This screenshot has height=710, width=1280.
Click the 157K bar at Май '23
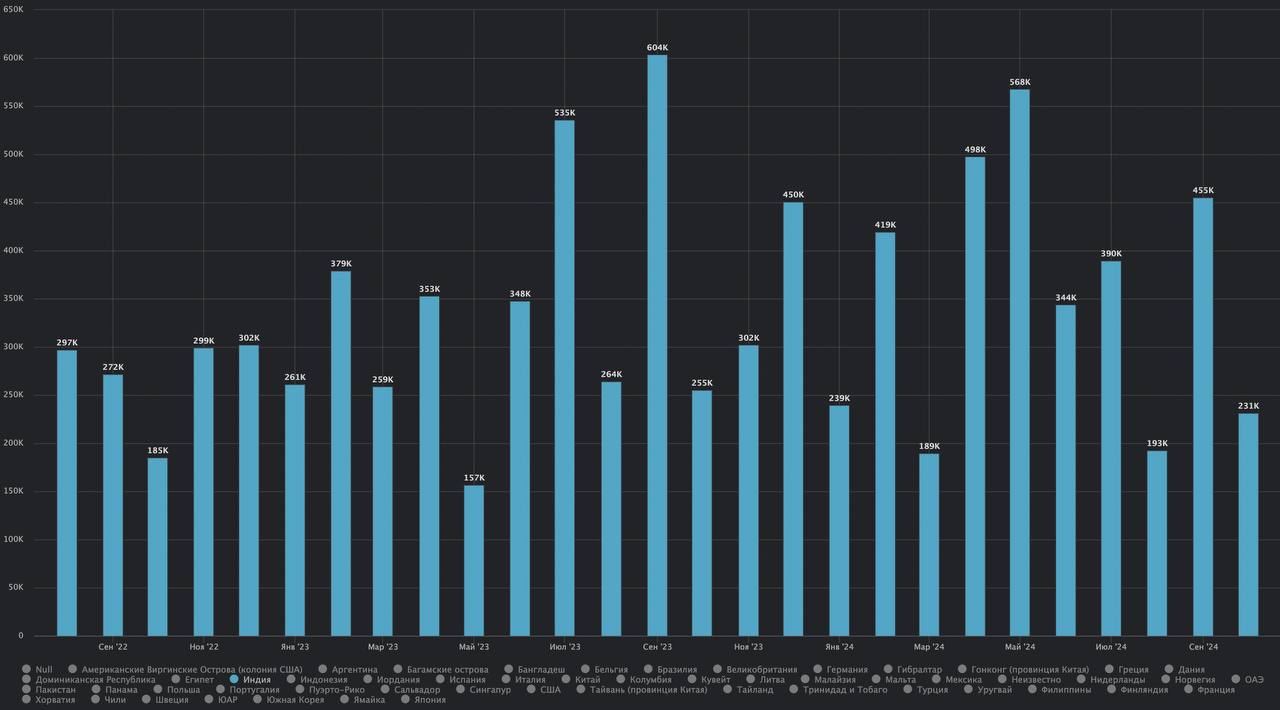[474, 560]
